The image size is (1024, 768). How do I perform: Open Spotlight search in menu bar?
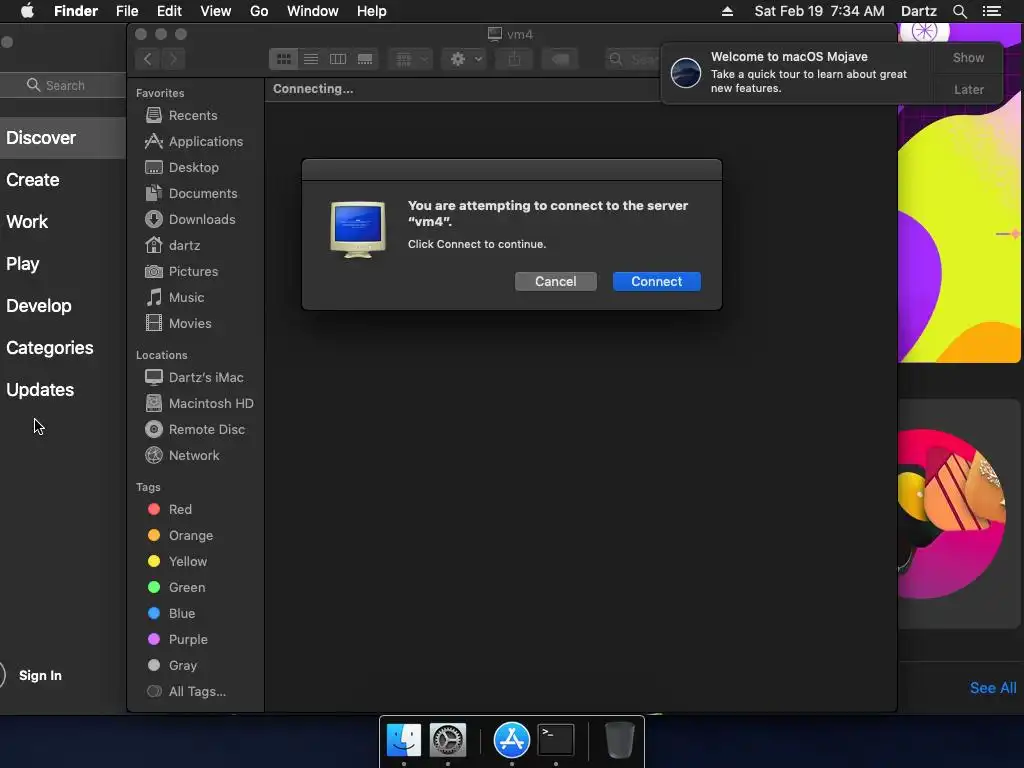pos(959,11)
